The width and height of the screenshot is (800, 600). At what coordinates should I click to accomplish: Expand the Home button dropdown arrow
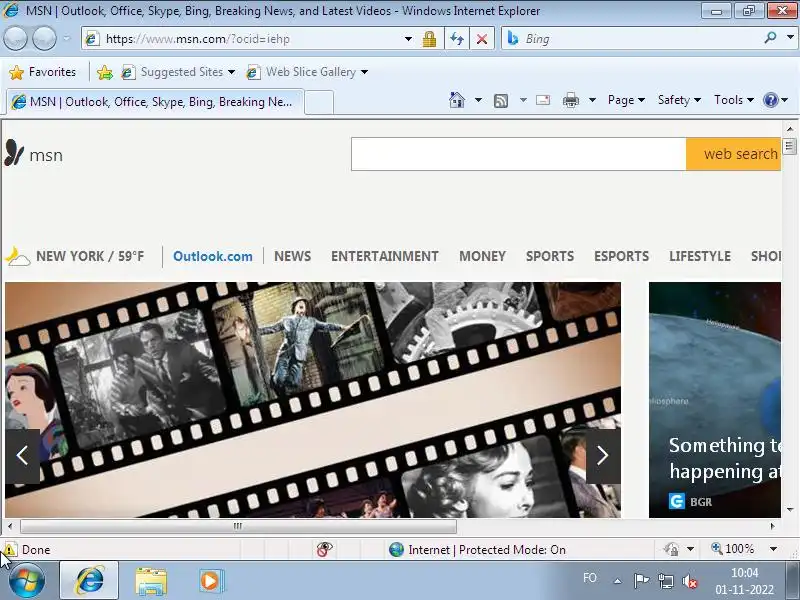478,100
